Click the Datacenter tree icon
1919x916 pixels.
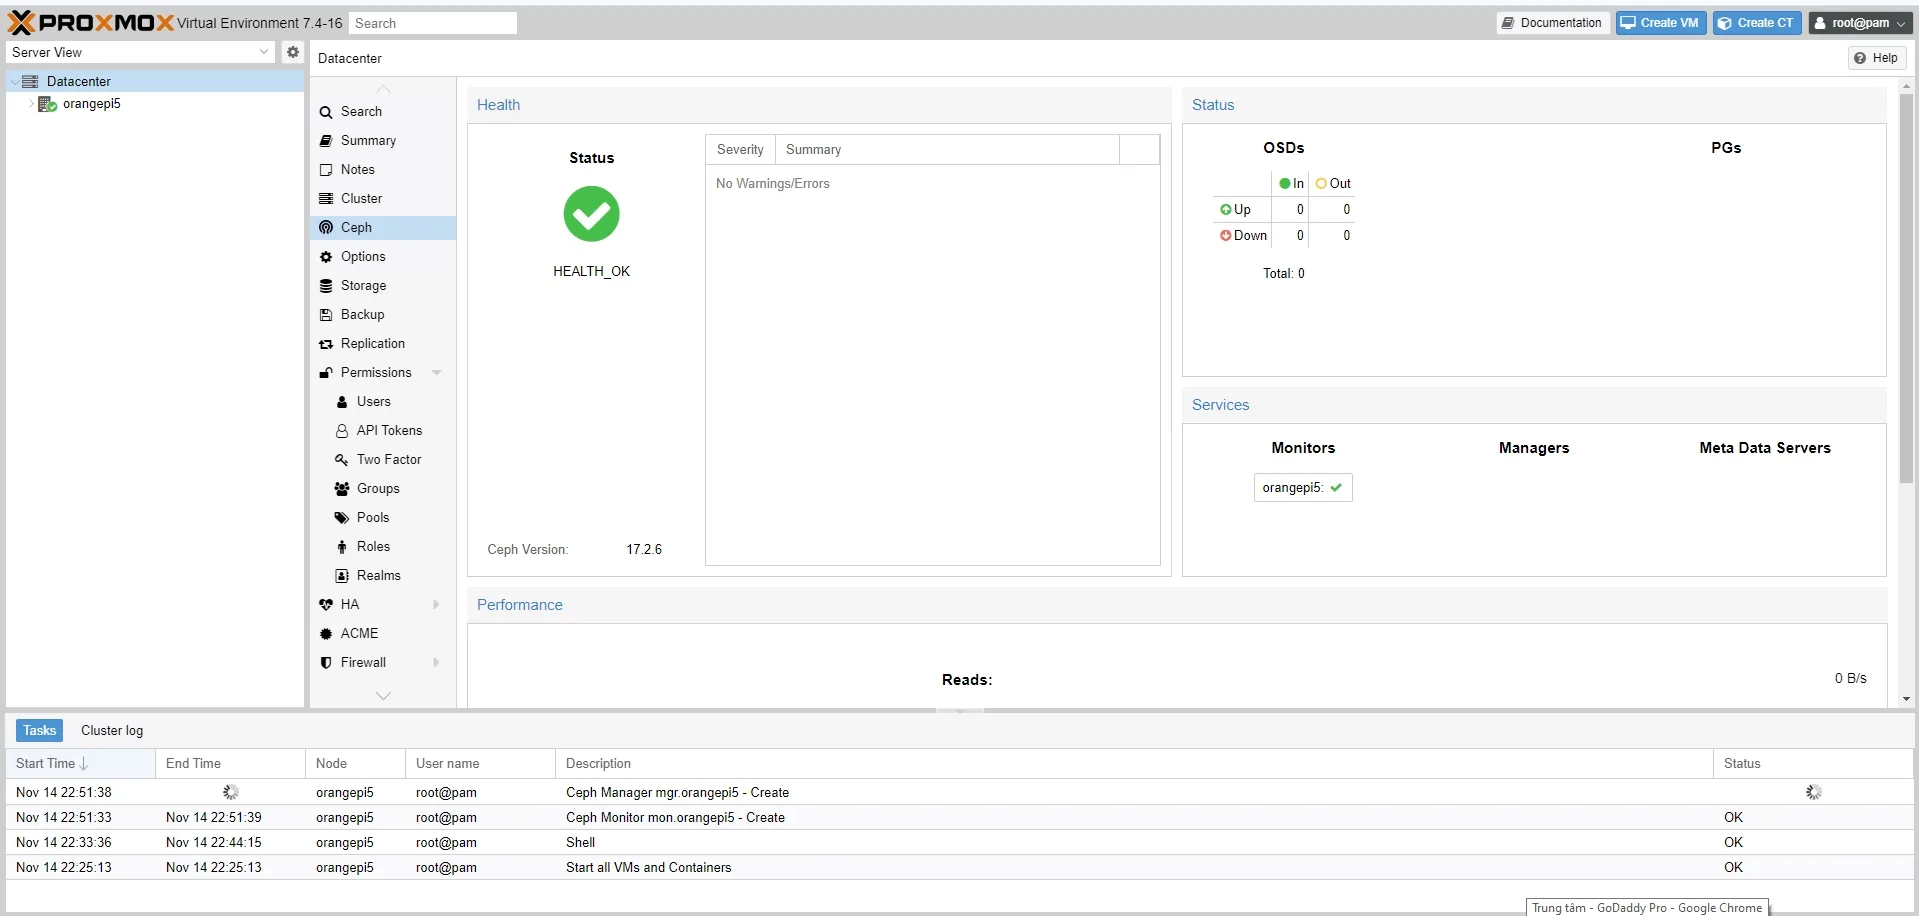point(30,81)
